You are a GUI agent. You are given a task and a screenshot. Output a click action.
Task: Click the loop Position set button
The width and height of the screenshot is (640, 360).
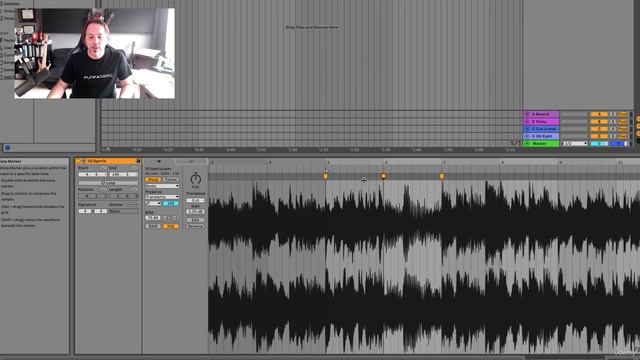102,190
